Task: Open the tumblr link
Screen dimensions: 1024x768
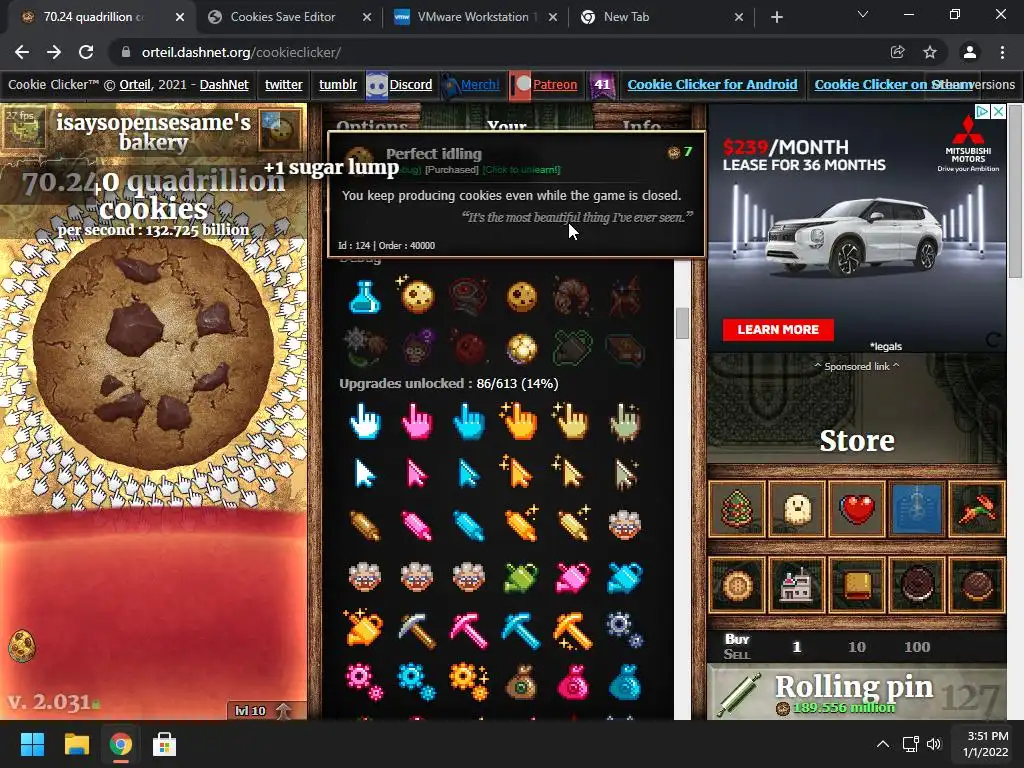Action: [x=338, y=84]
